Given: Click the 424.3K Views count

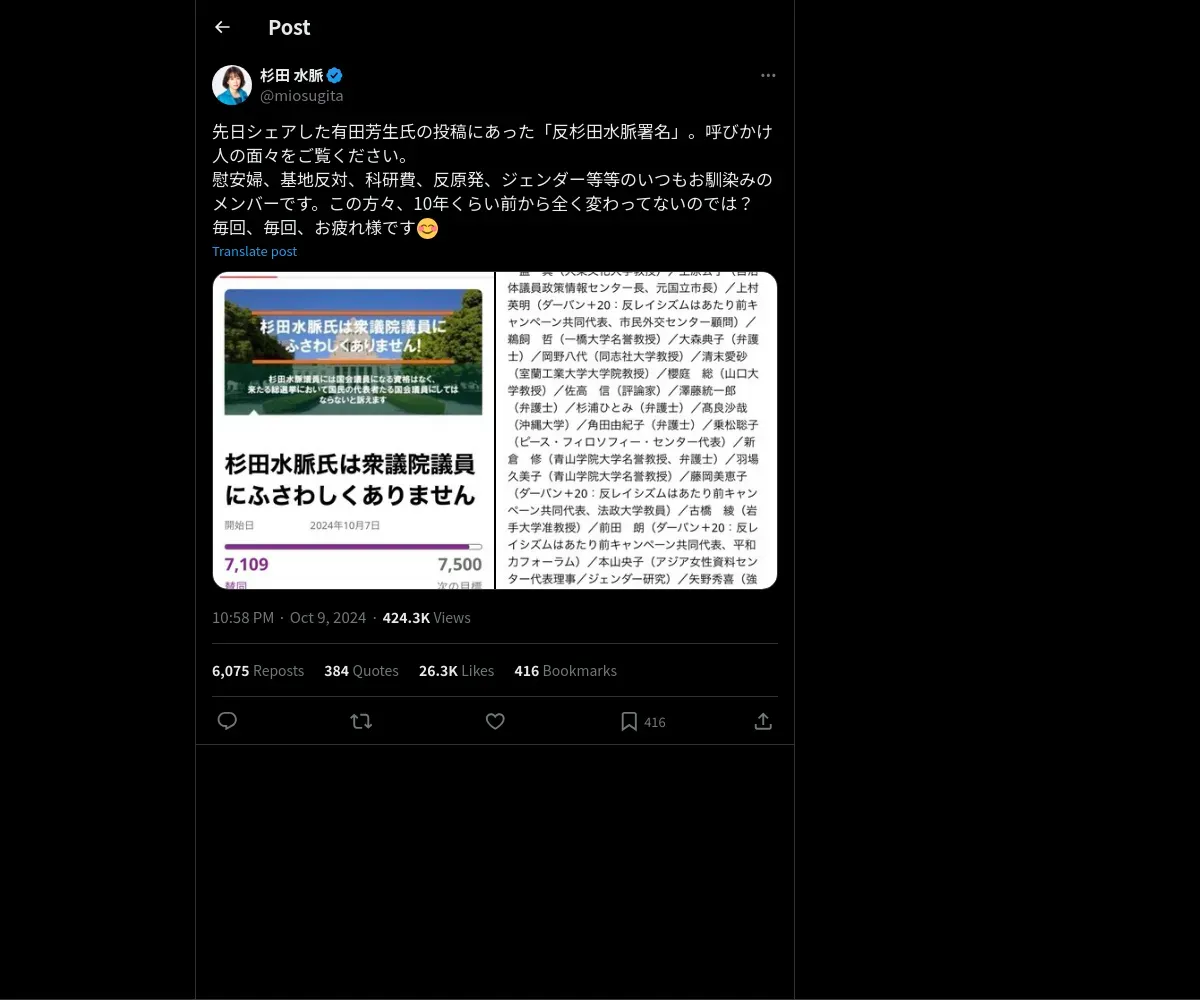Looking at the screenshot, I should point(426,617).
